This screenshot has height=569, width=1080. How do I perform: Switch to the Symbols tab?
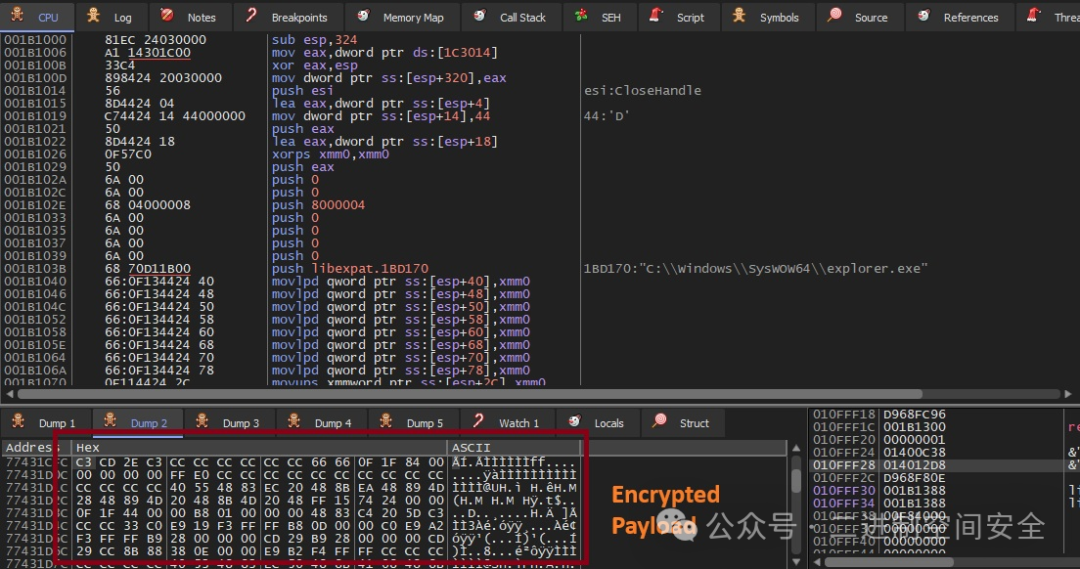click(x=767, y=16)
